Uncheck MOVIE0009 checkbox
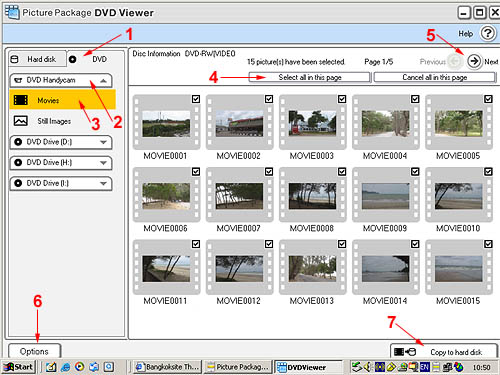The width and height of the screenshot is (500, 375). [x=415, y=172]
